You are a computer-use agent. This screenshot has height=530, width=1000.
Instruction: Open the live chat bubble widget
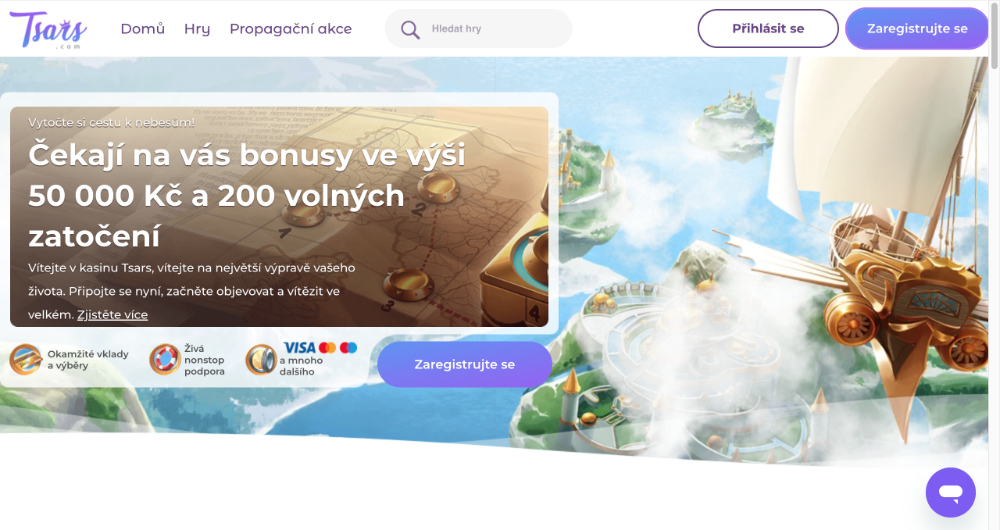[x=950, y=492]
